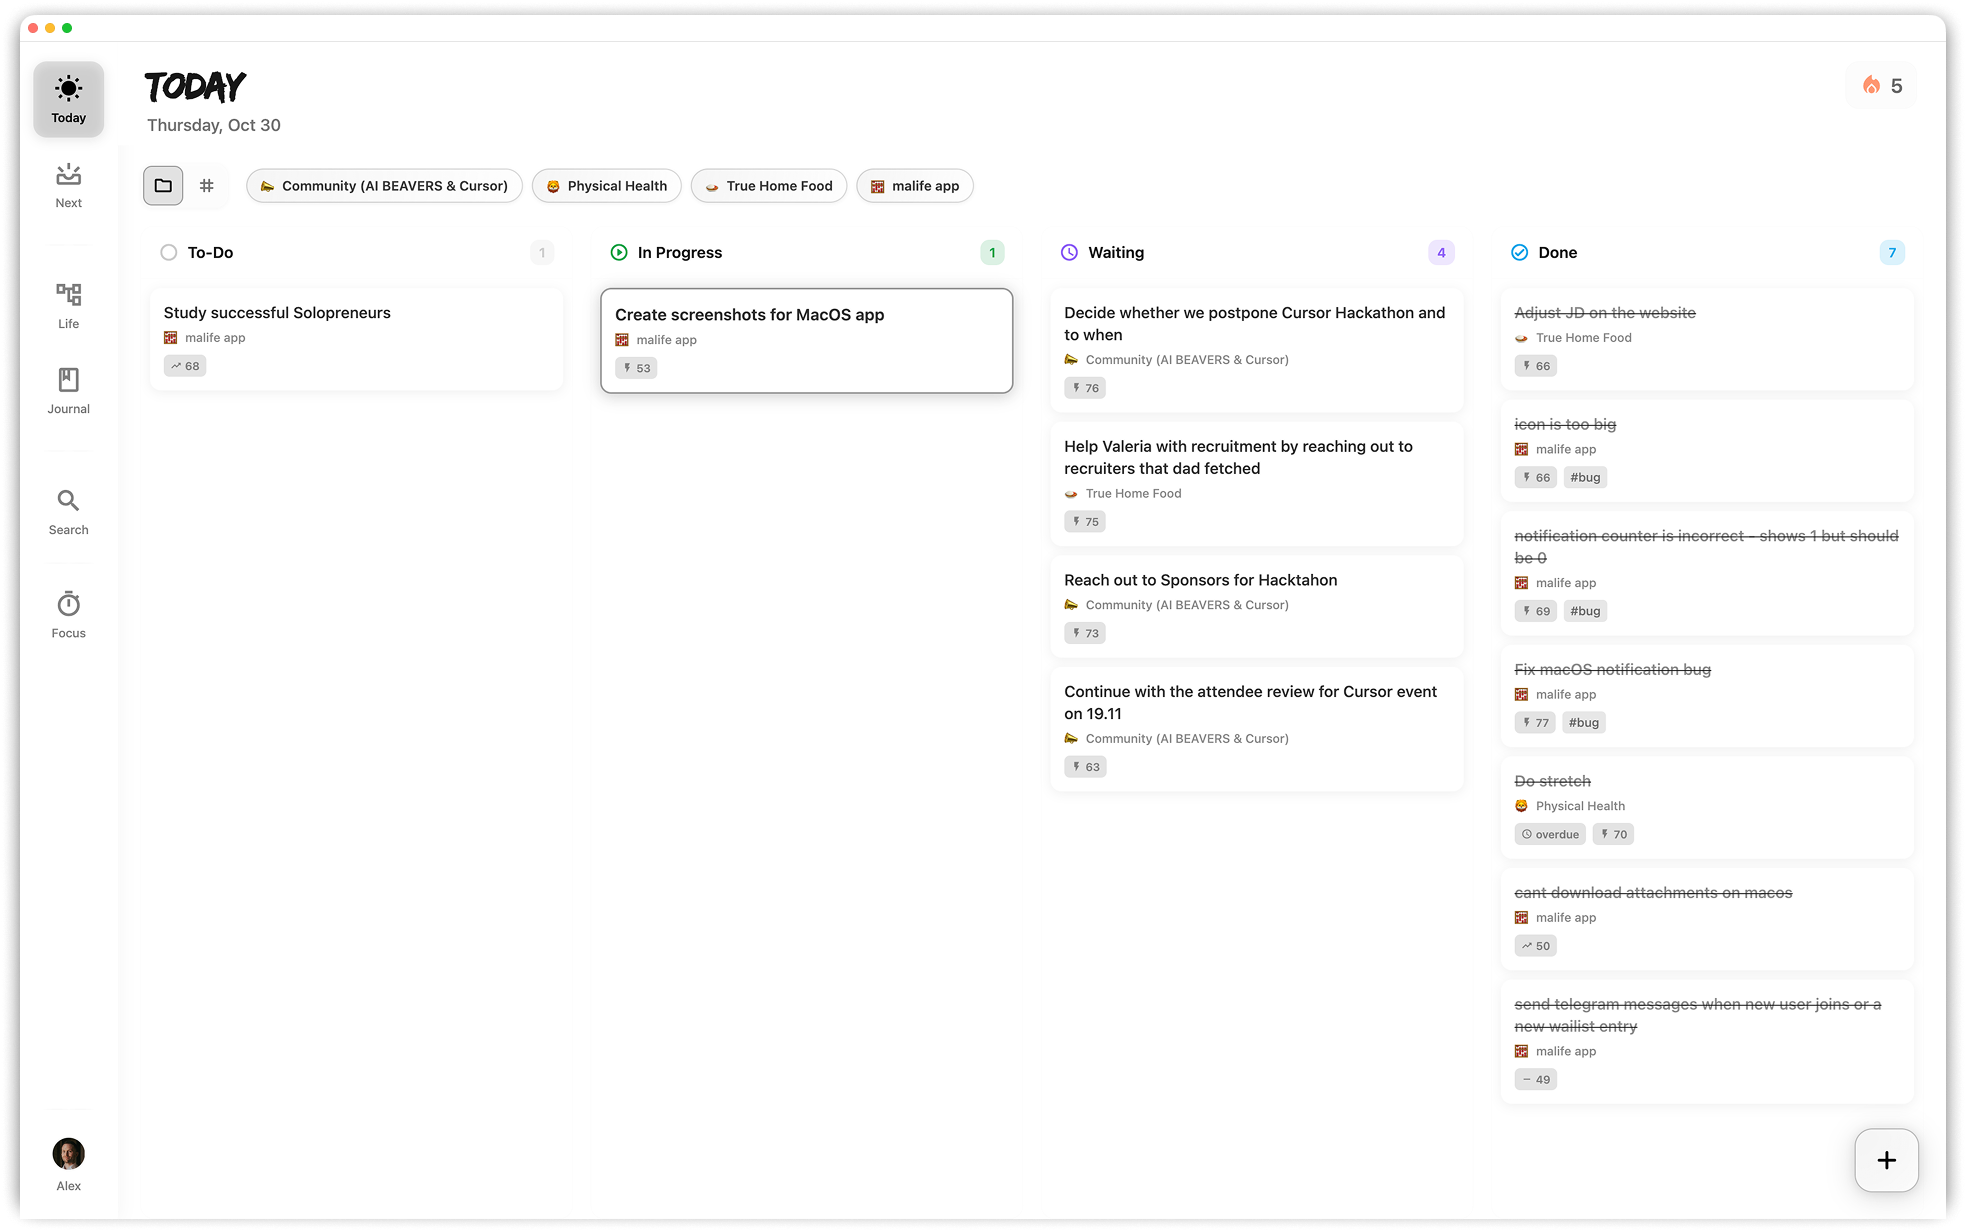Toggle the malife app filter chip
This screenshot has width=1966, height=1232.
pos(914,185)
